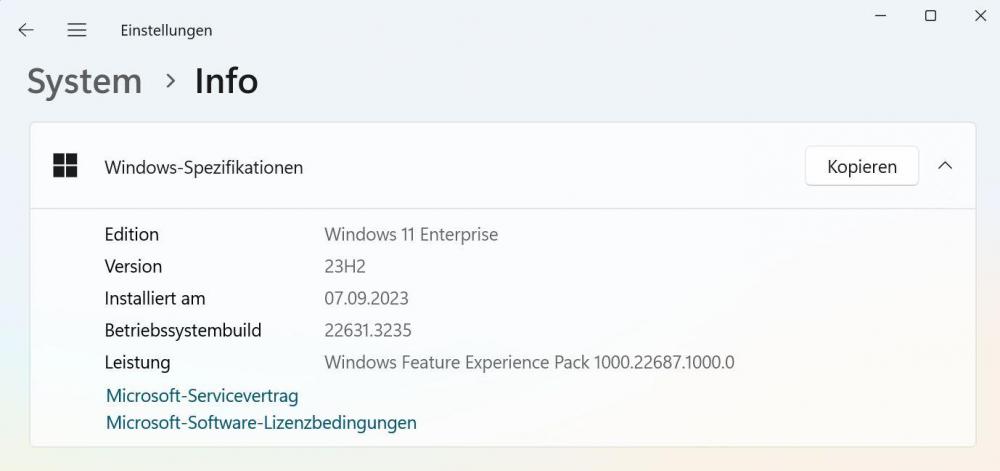
Task: Click the Windows 11 Enterprise edition value
Action: pyautogui.click(x=411, y=235)
